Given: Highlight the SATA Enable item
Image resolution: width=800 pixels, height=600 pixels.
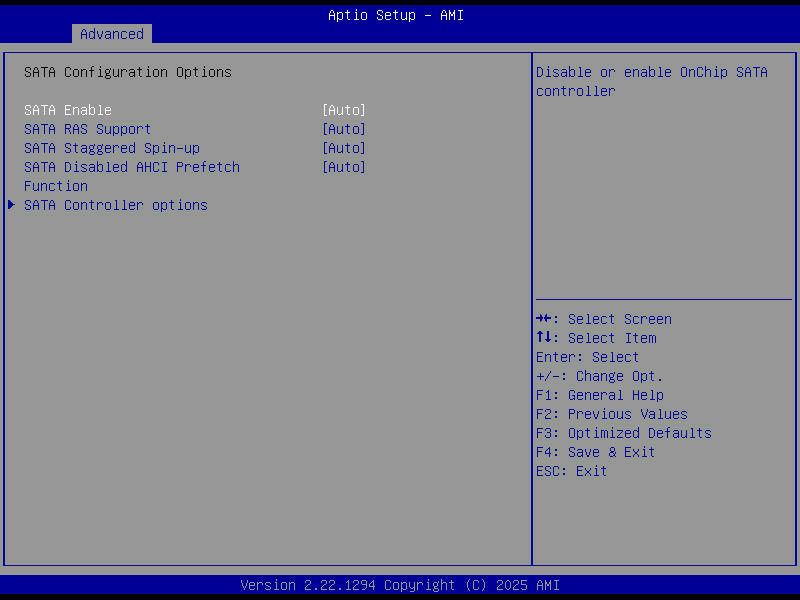Looking at the screenshot, I should click(x=64, y=110).
